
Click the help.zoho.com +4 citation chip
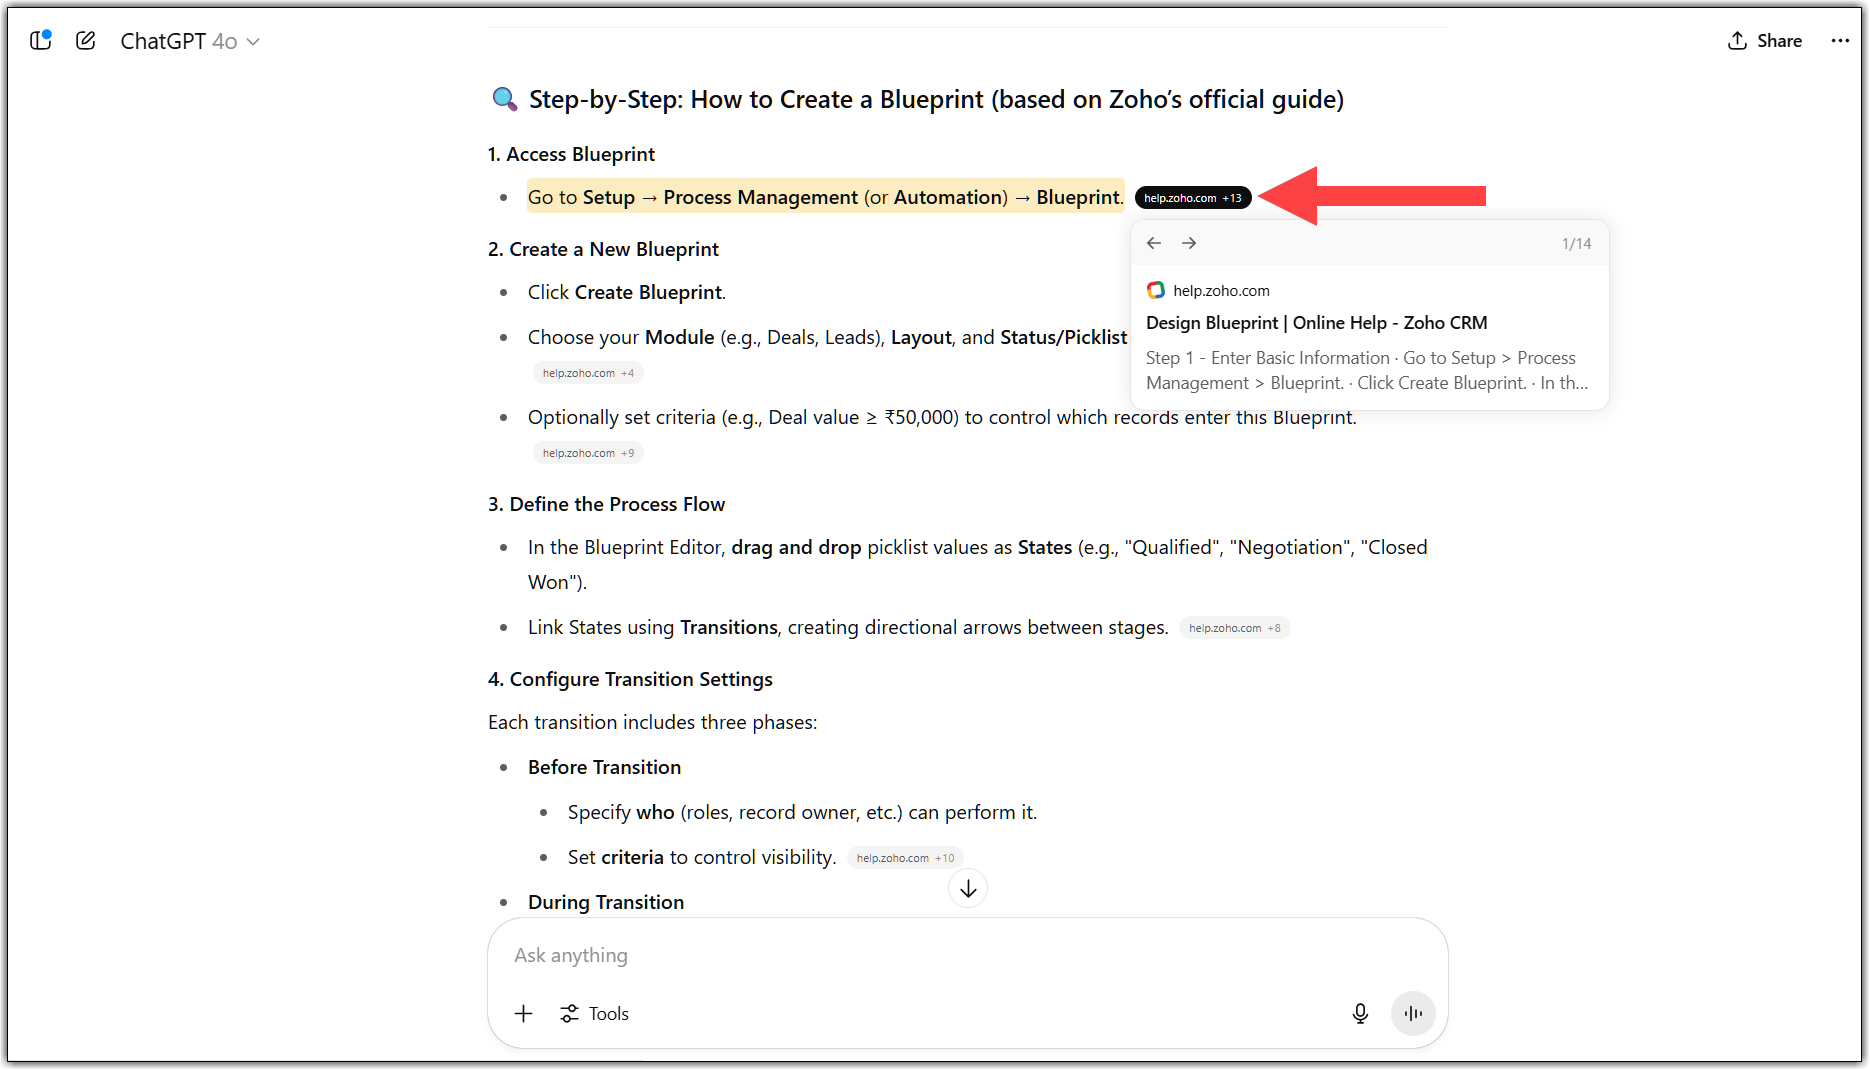pyautogui.click(x=588, y=373)
